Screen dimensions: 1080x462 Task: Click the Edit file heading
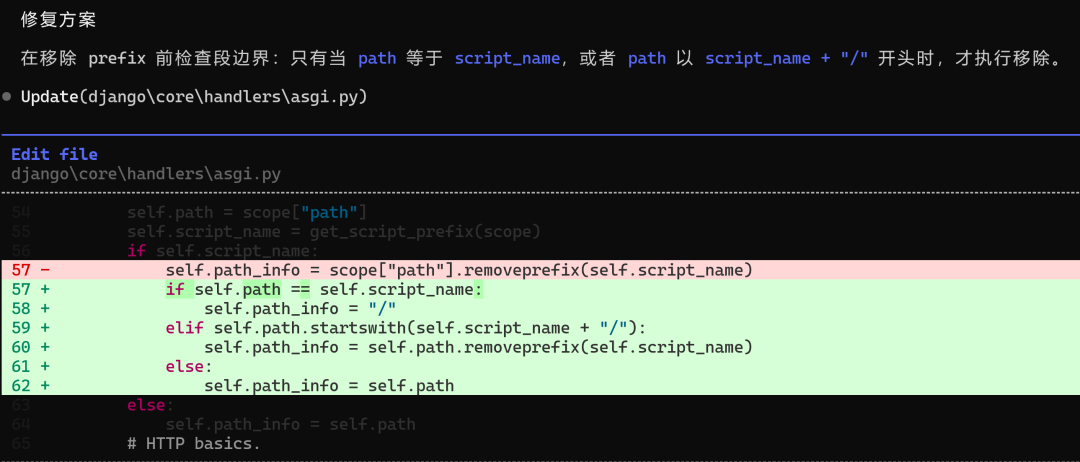(x=54, y=154)
